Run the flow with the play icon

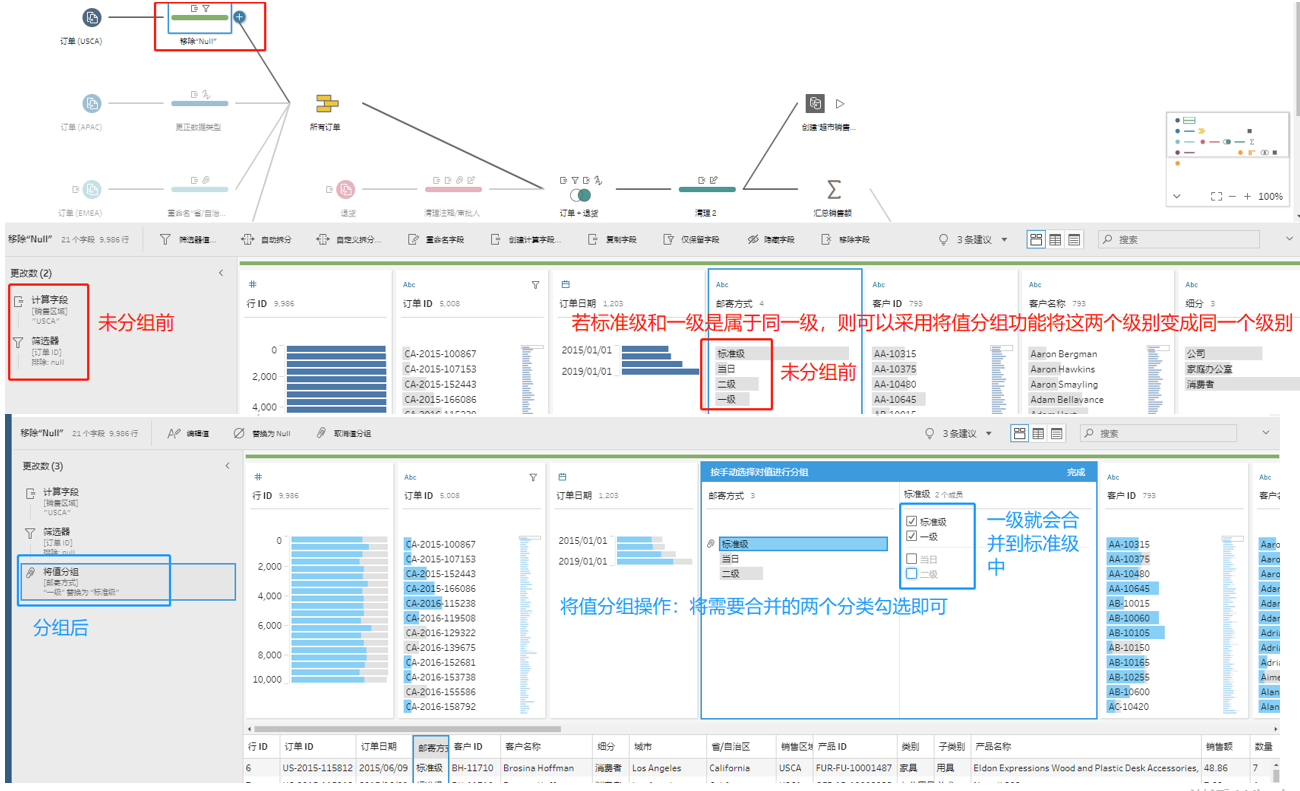[x=839, y=102]
